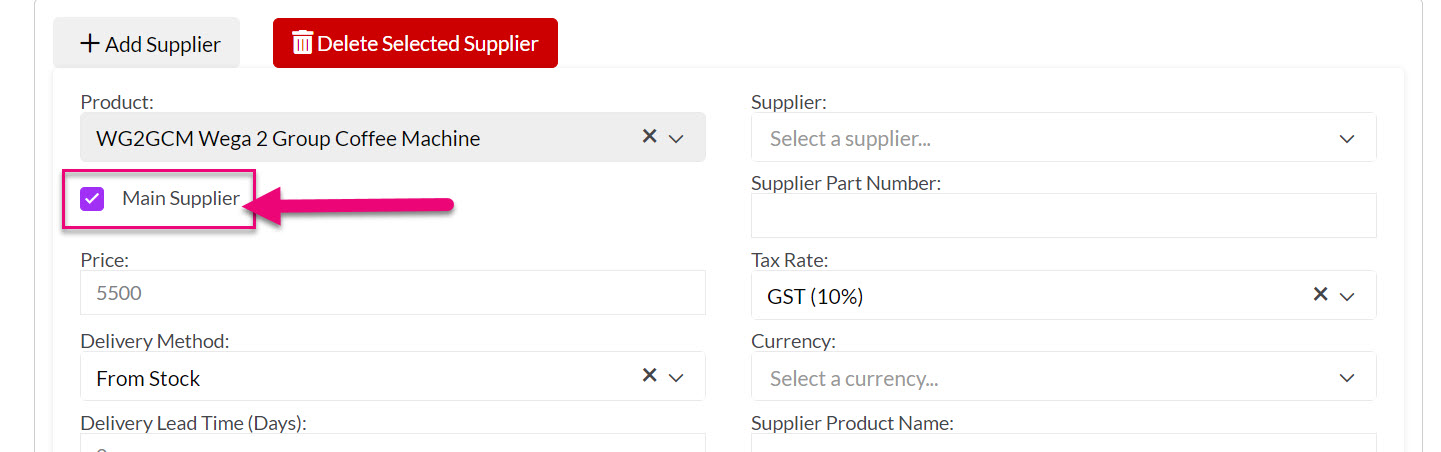Click the Add Supplier button
This screenshot has height=452, width=1441.
pyautogui.click(x=146, y=43)
